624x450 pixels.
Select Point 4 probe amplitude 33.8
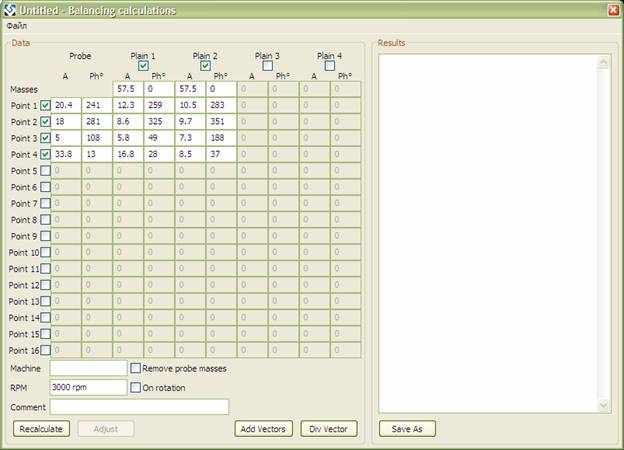pos(66,154)
